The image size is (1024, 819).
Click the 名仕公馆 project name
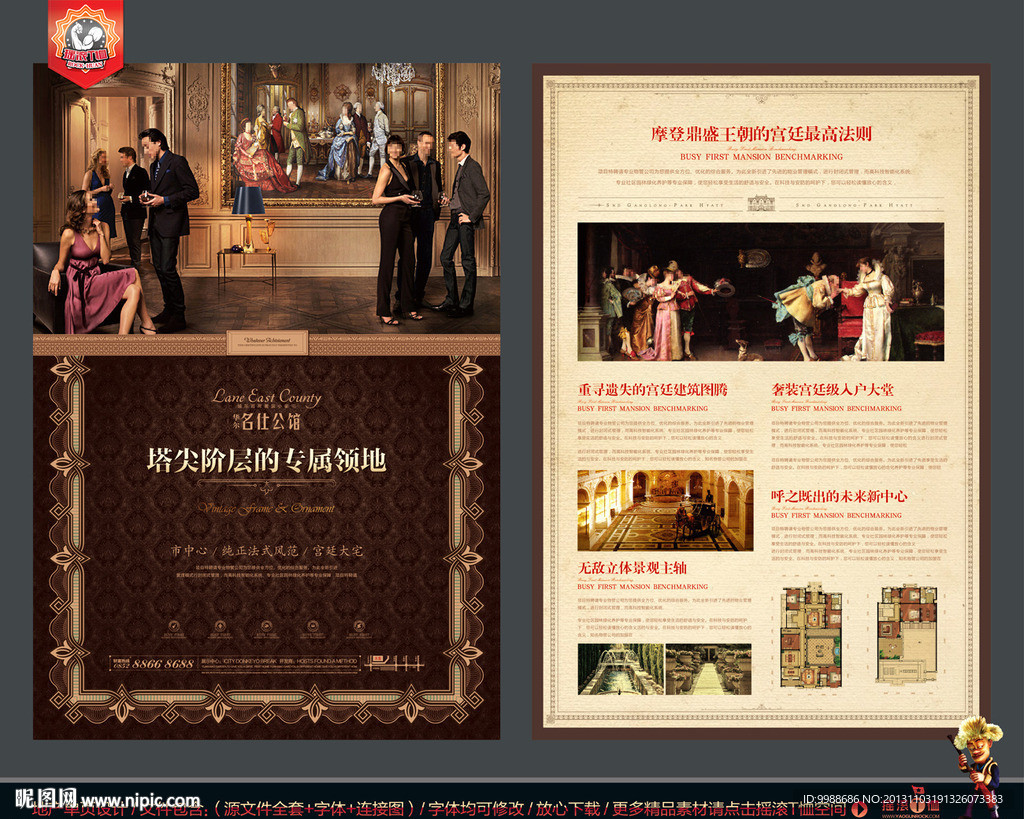point(270,421)
